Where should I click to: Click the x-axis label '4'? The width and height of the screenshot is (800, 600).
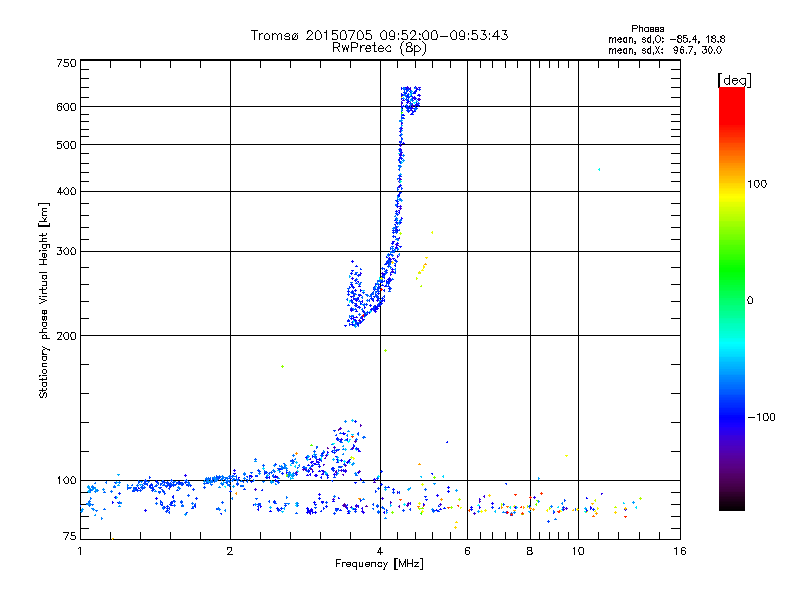tap(380, 551)
